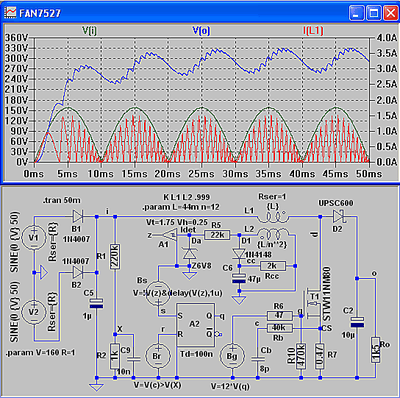Maximize the FAN7527 window
400x398 pixels.
pos(374,13)
